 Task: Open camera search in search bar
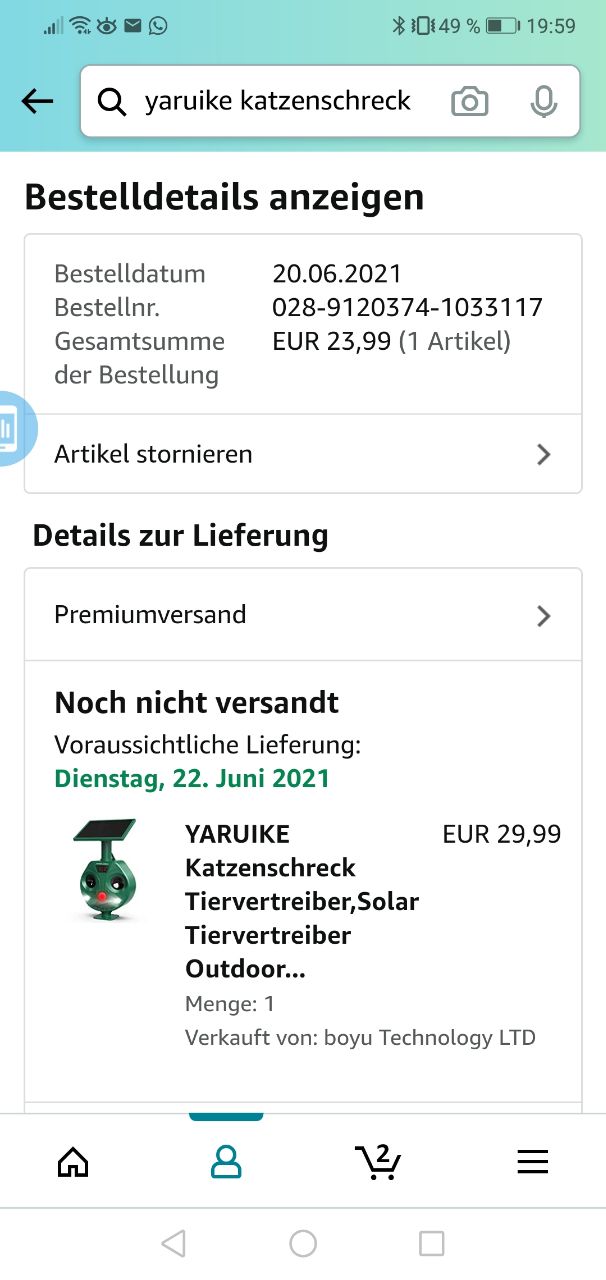click(469, 101)
